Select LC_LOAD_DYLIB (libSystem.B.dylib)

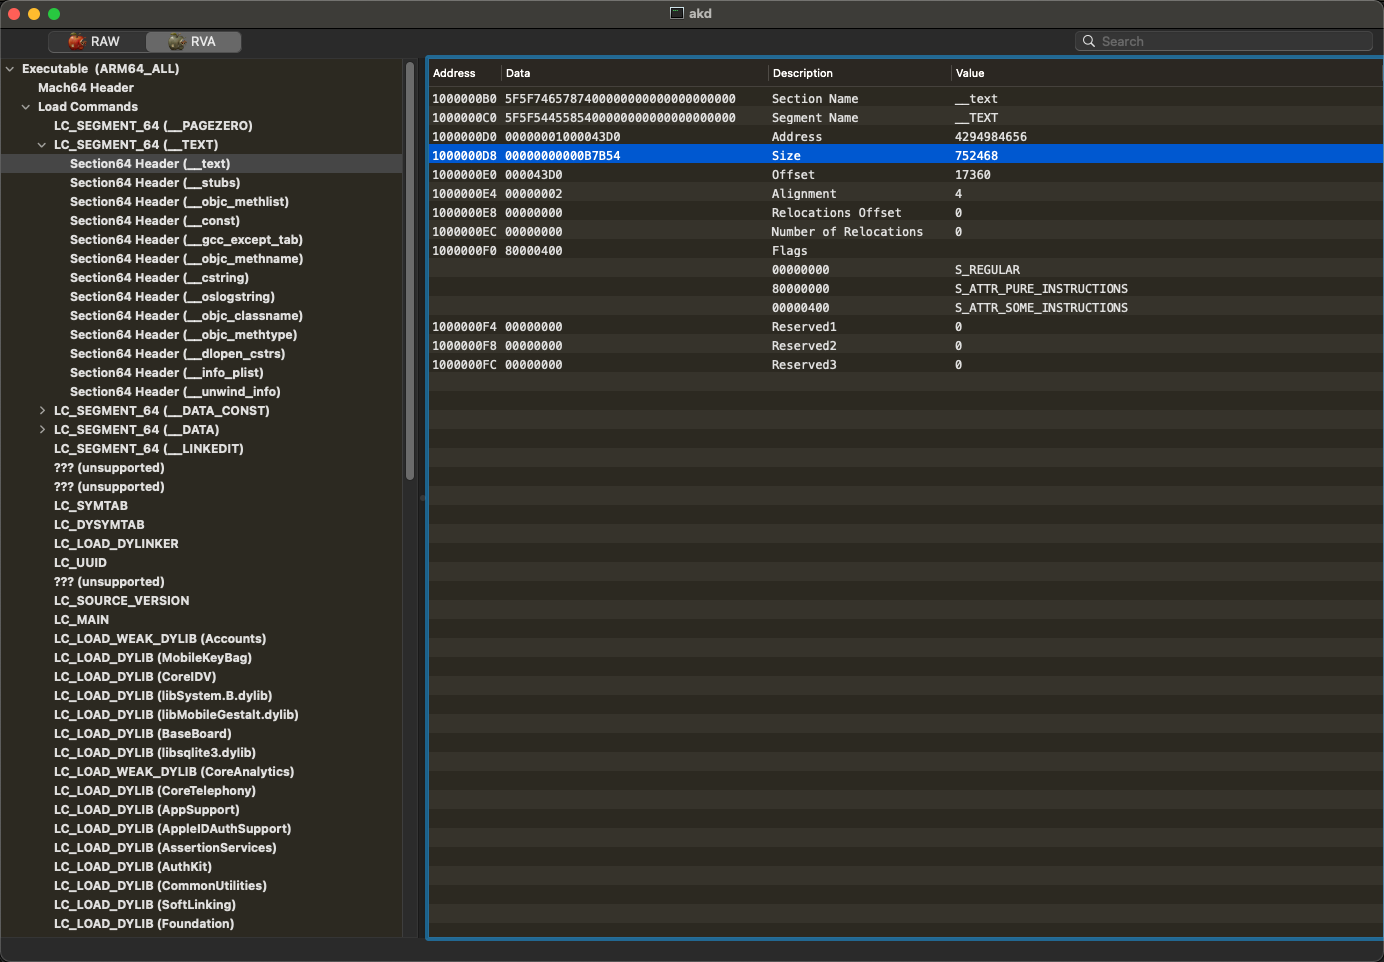tap(163, 696)
